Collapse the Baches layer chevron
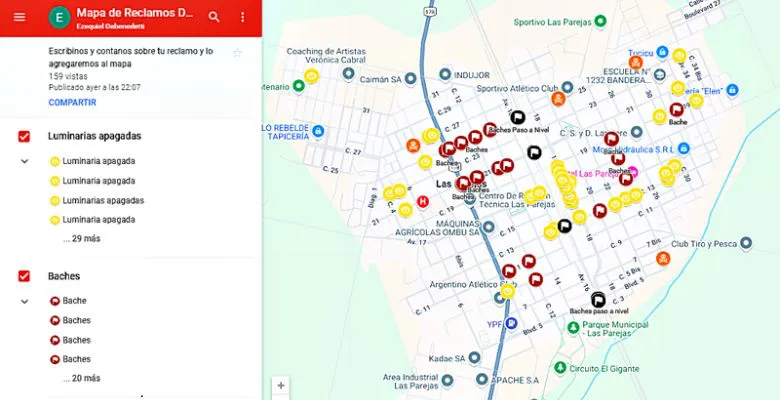 click(24, 301)
